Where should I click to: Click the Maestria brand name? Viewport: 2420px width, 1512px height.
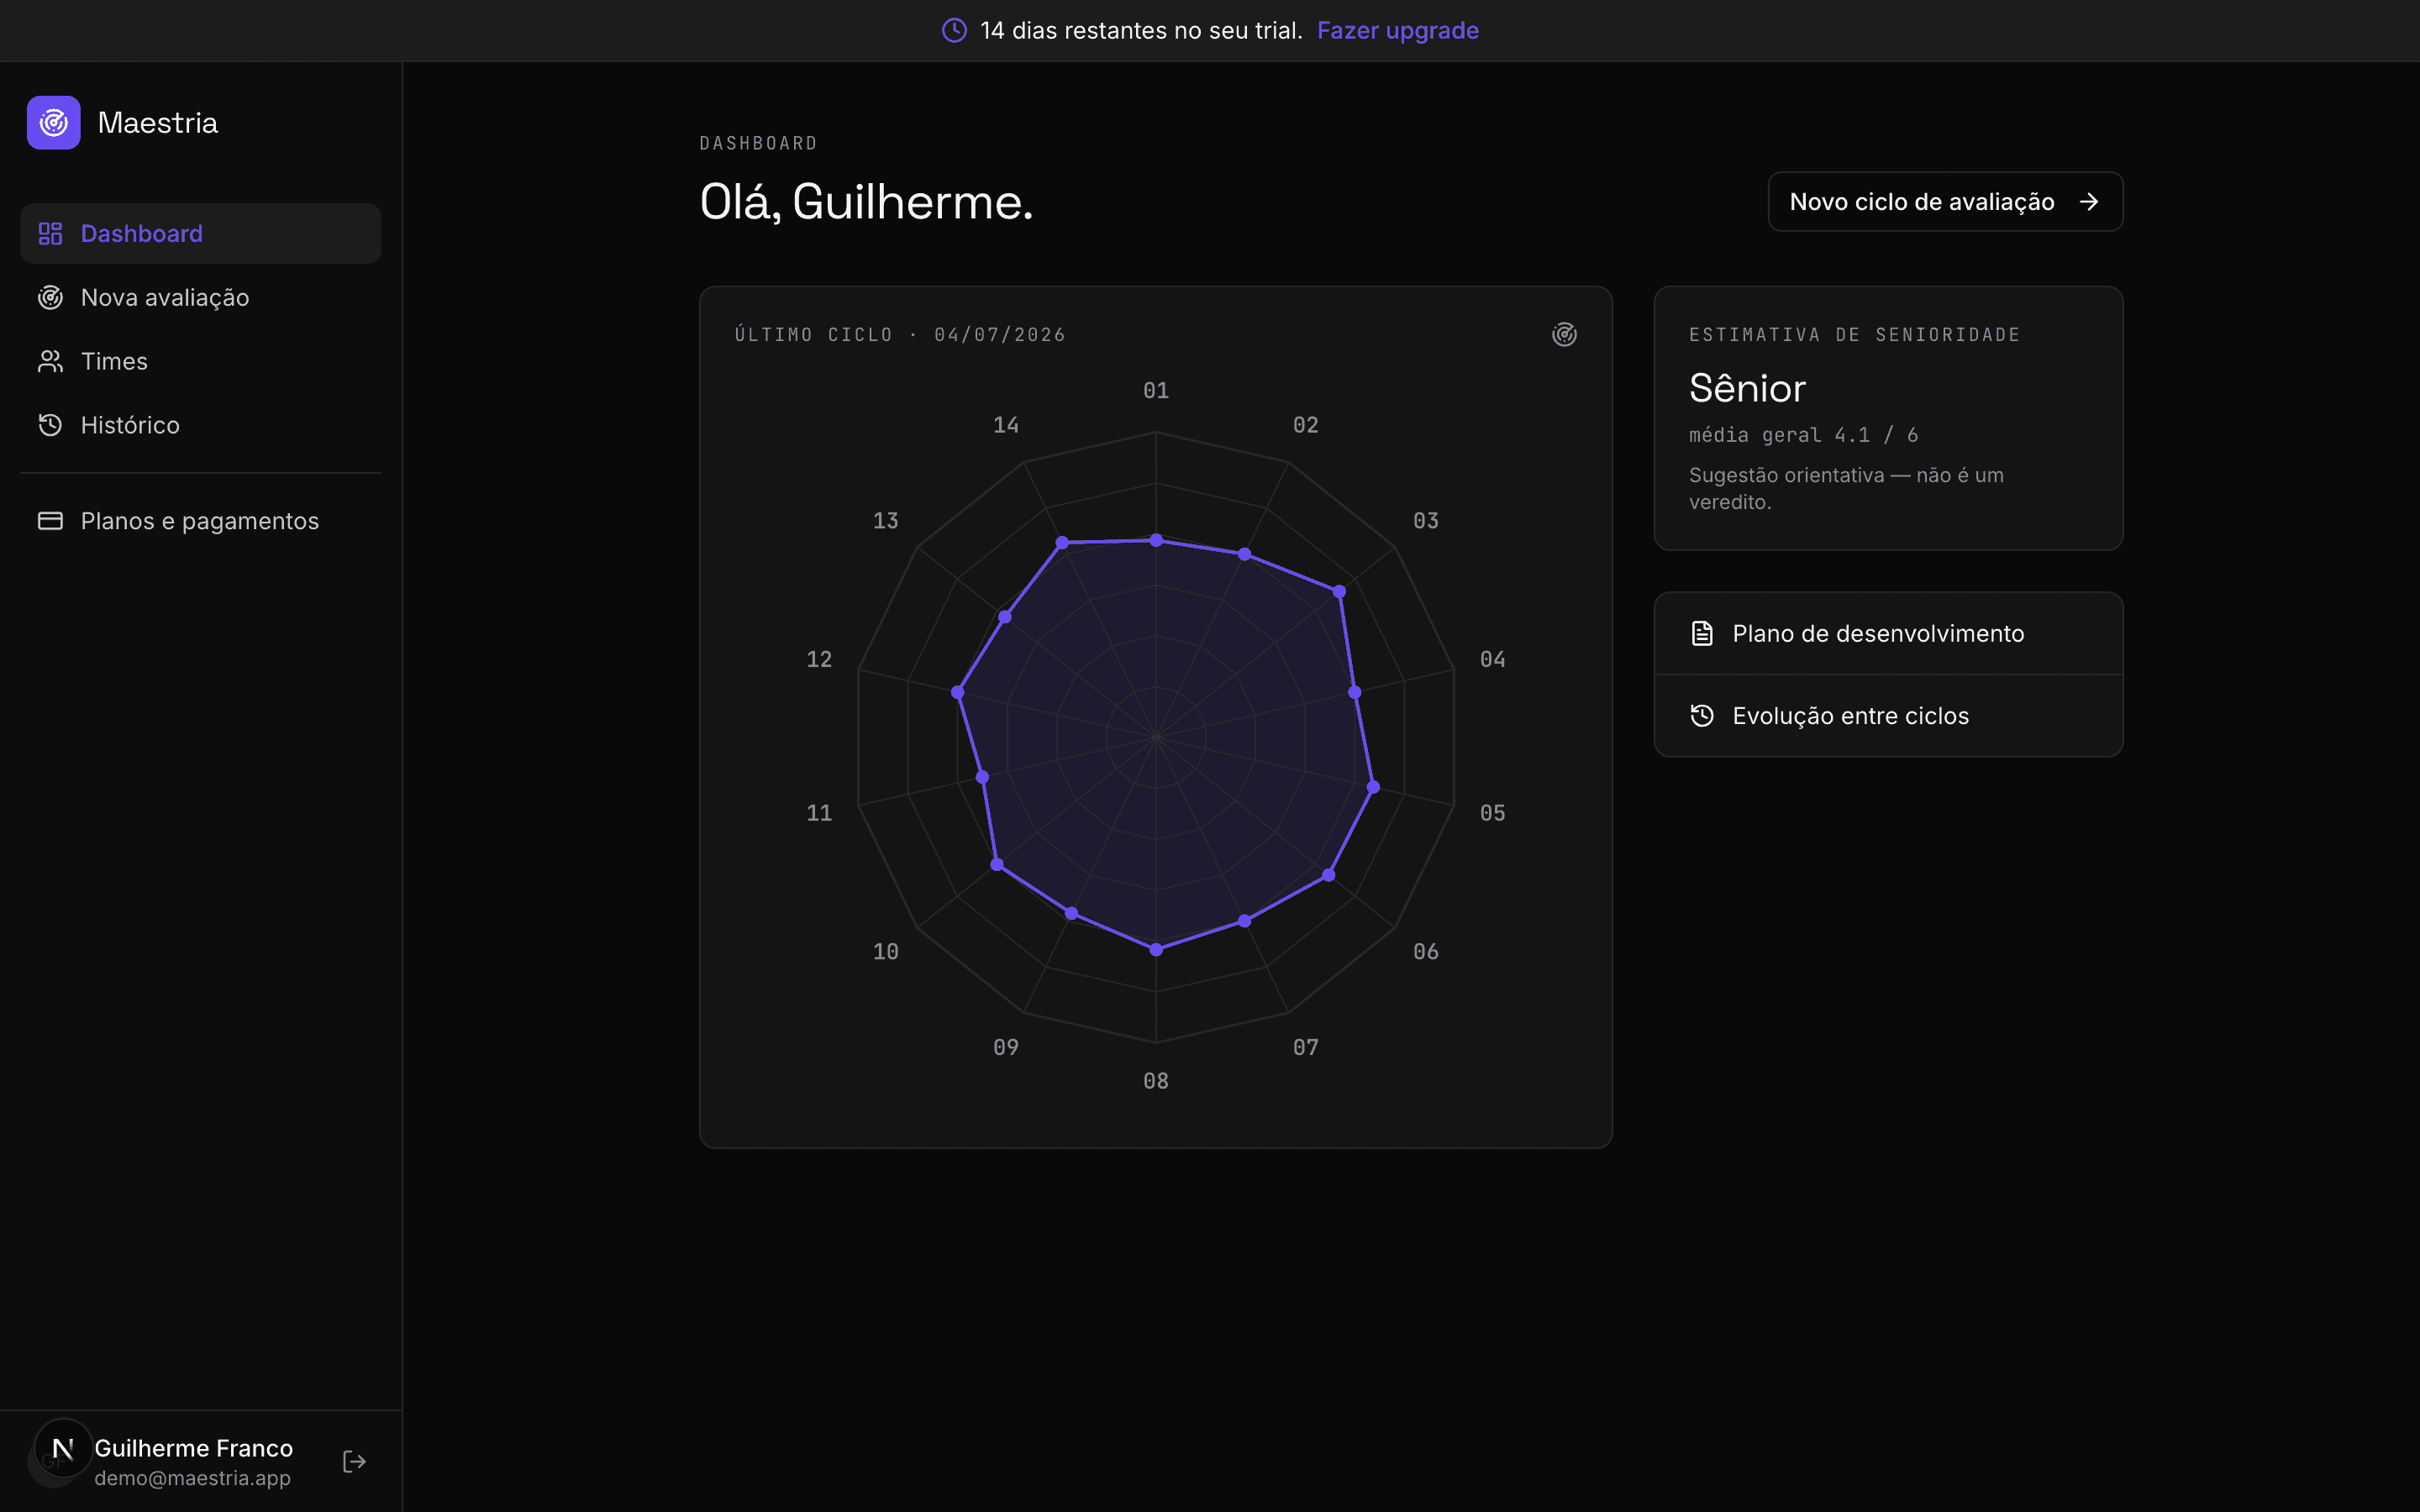(x=158, y=122)
